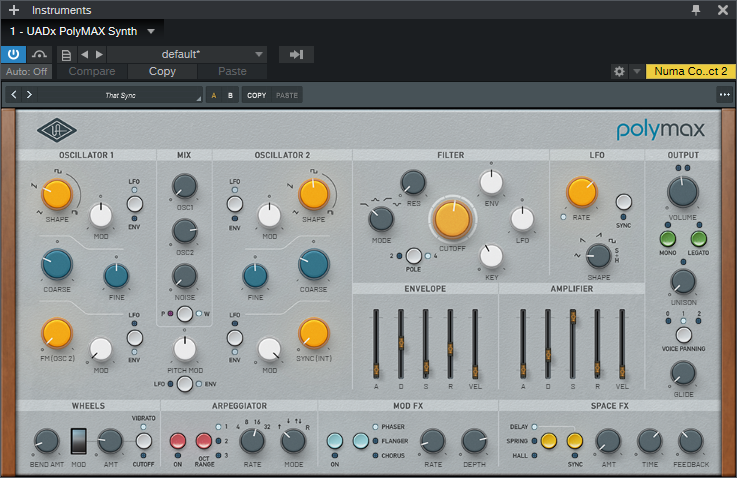This screenshot has height=478, width=737.
Task: Pin the Instruments window
Action: 697,10
